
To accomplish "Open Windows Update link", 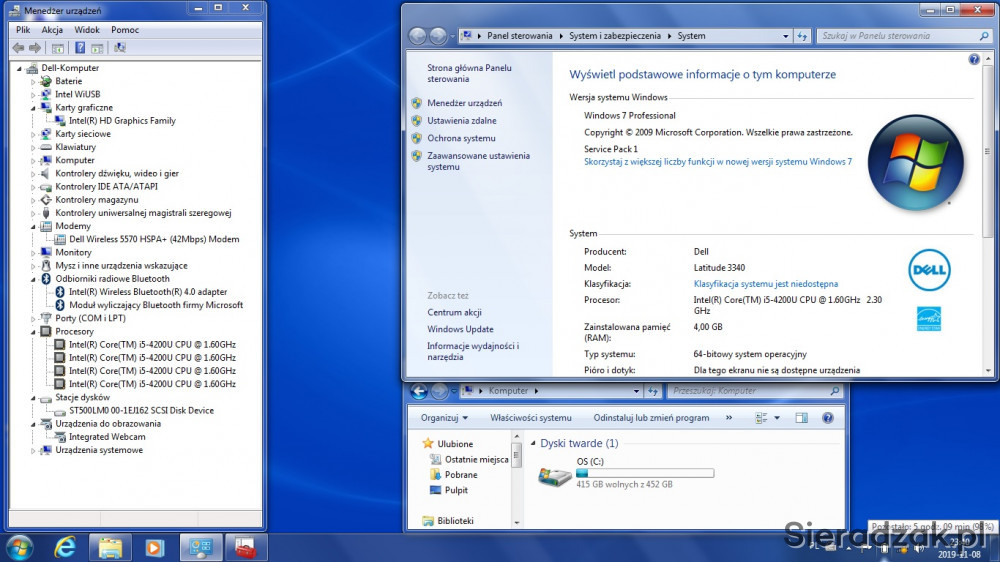I will [460, 329].
